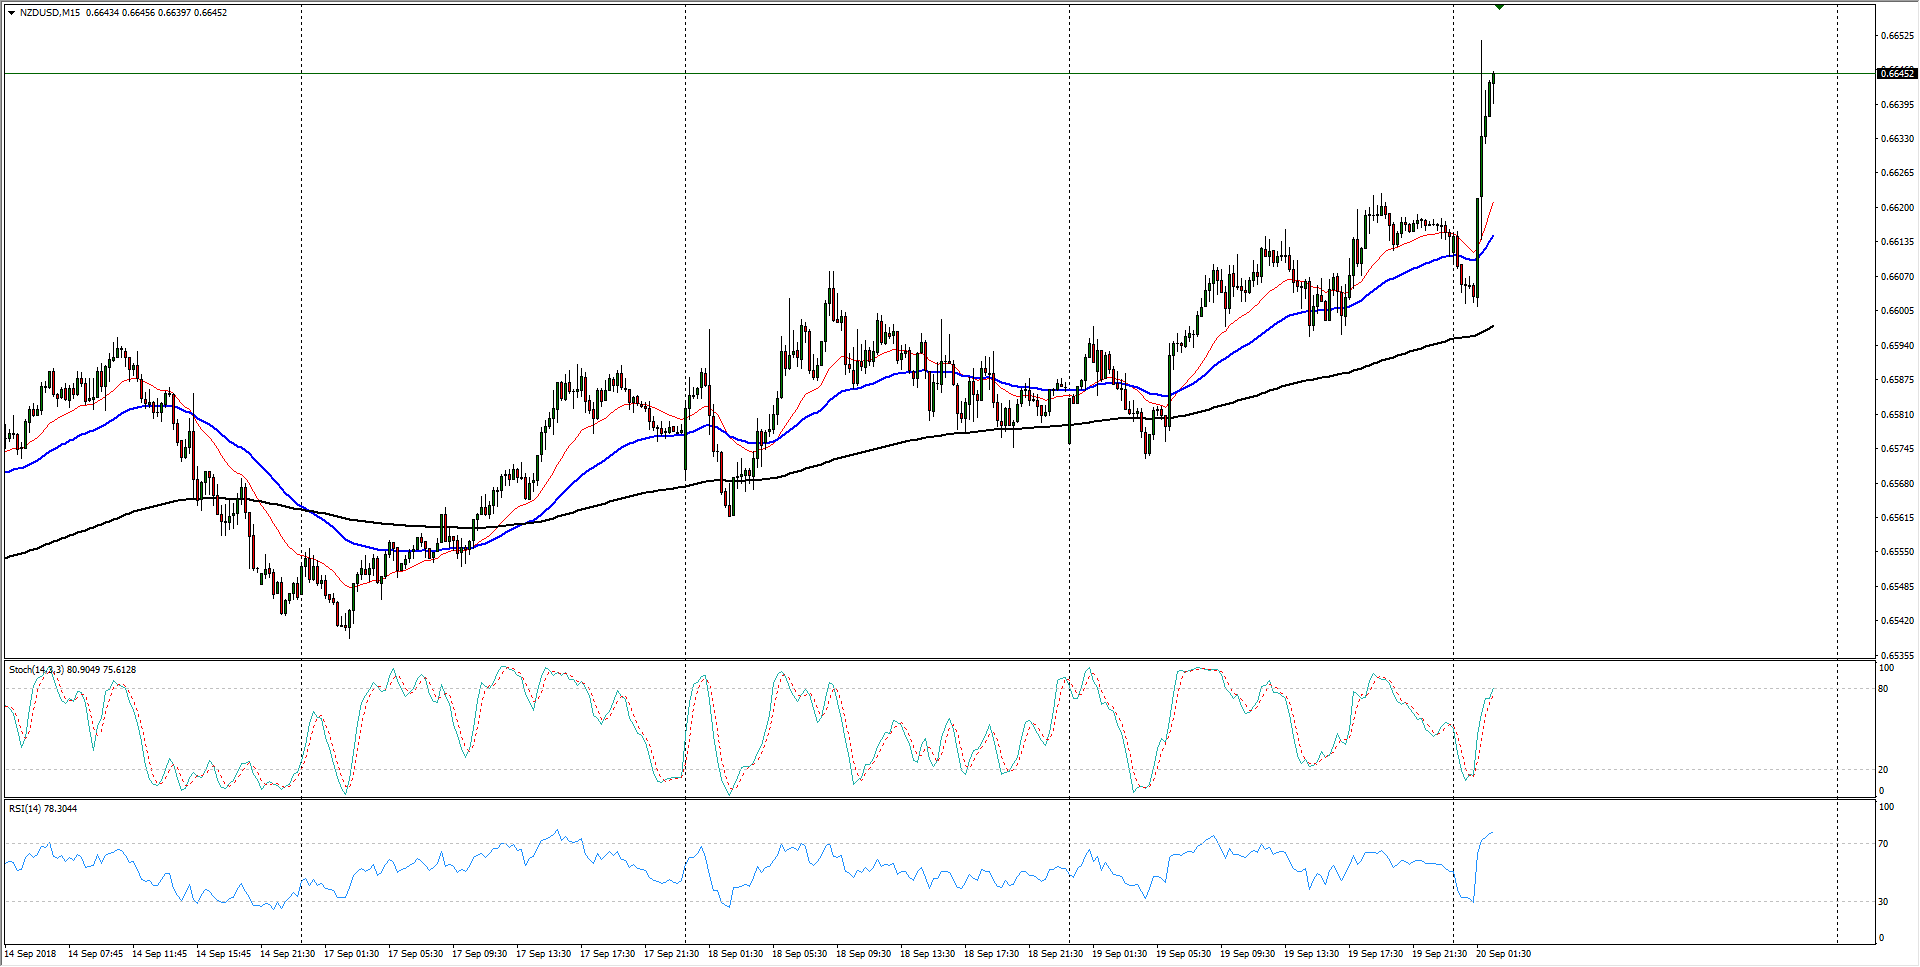Click the current price label 0.66452
1920x967 pixels.
pos(1896,73)
